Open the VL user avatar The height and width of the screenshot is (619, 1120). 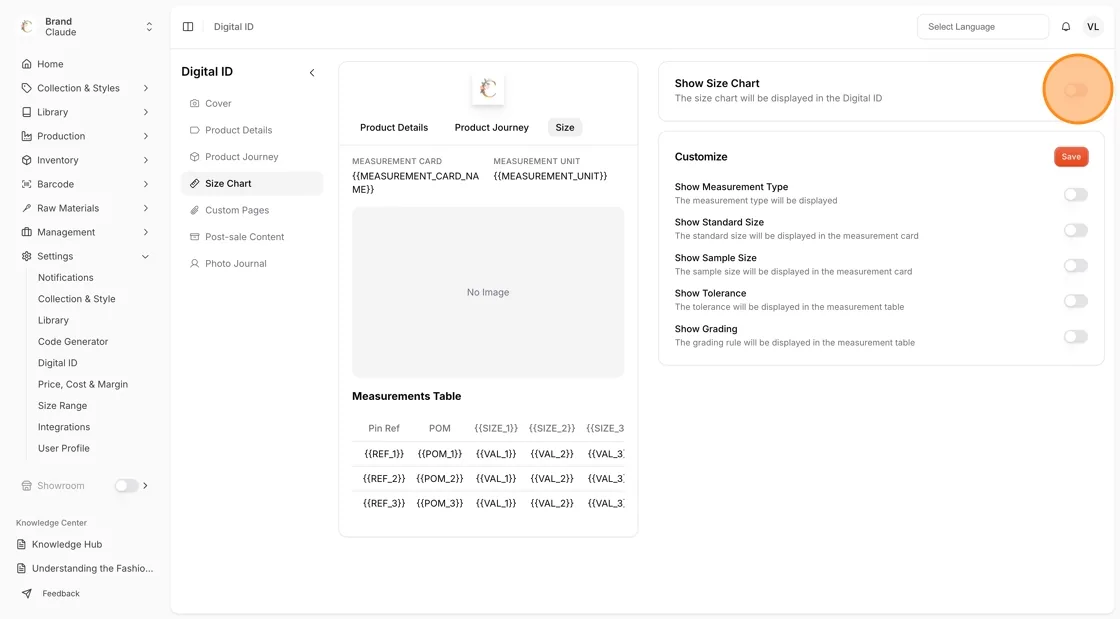click(x=1093, y=26)
